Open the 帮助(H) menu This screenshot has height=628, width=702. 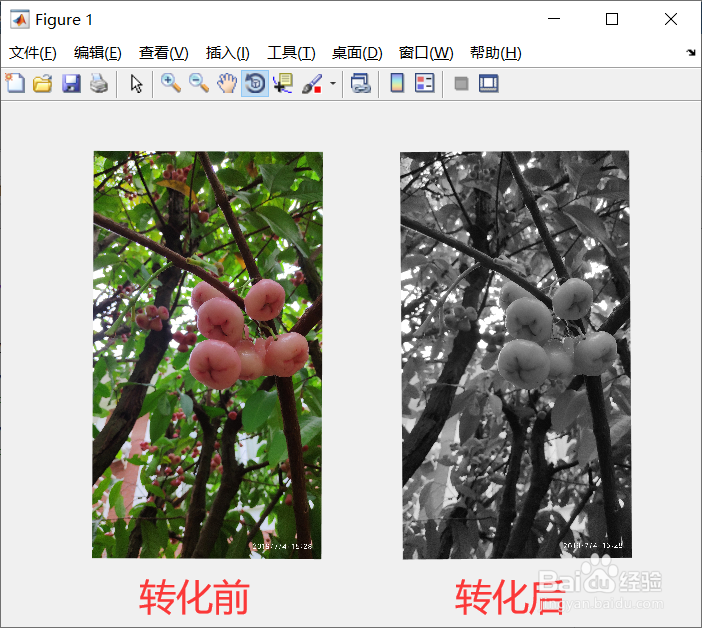(496, 53)
